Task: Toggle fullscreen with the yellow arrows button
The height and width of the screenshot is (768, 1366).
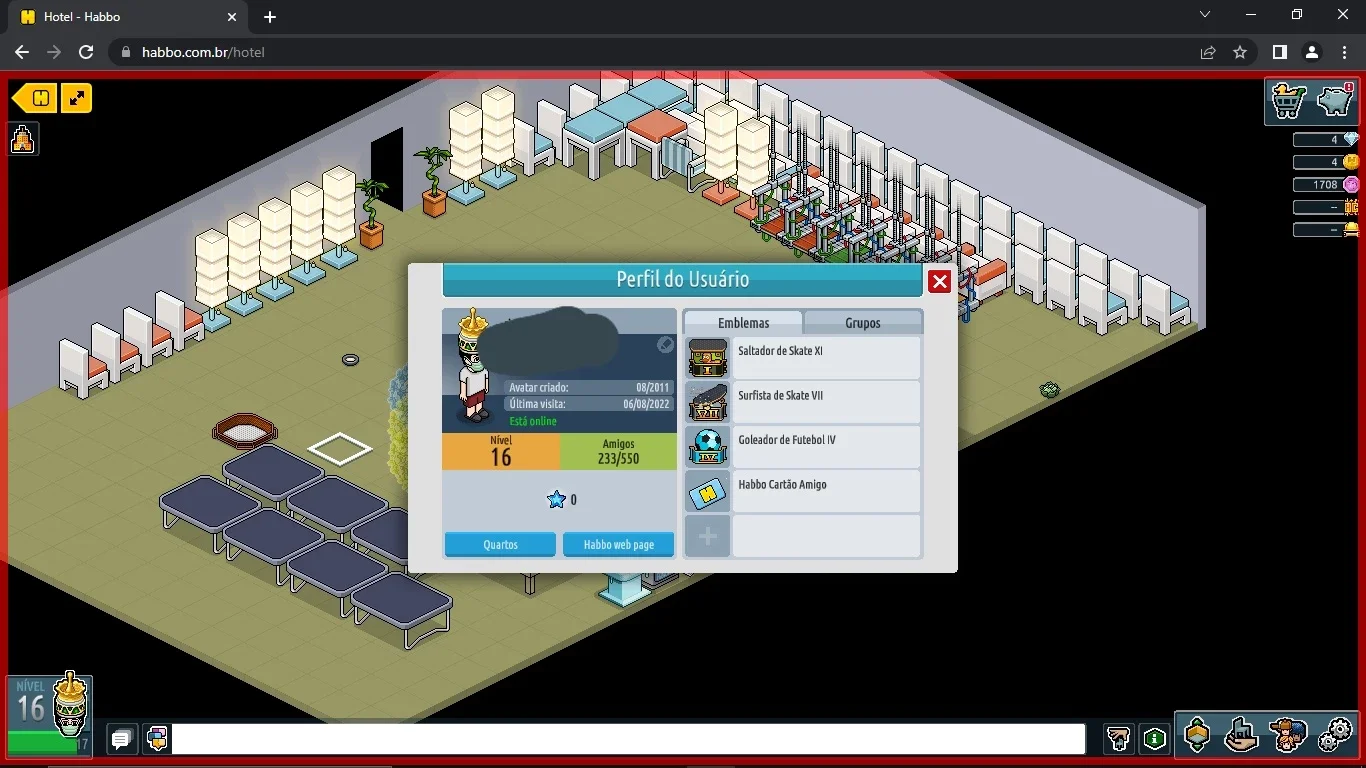Action: (77, 98)
